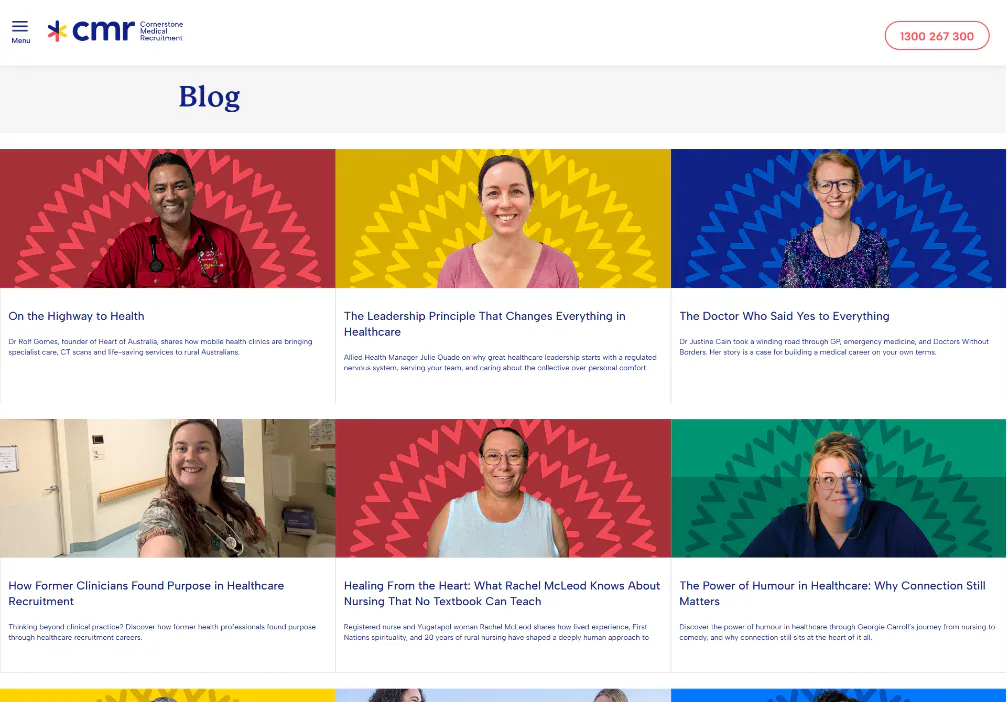Viewport: 1007px width, 702px height.
Task: Click the red doctor-in-red-shirt thumbnail
Action: [168, 218]
